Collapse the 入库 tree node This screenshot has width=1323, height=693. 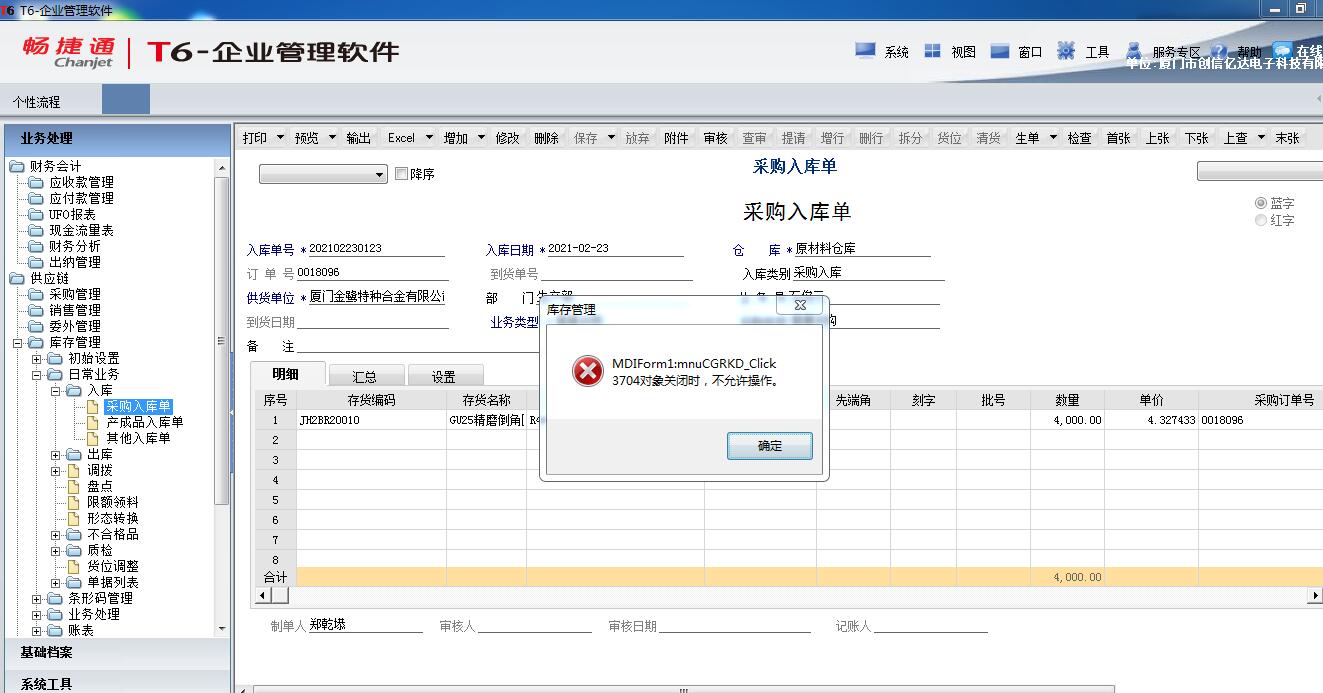pyautogui.click(x=56, y=391)
